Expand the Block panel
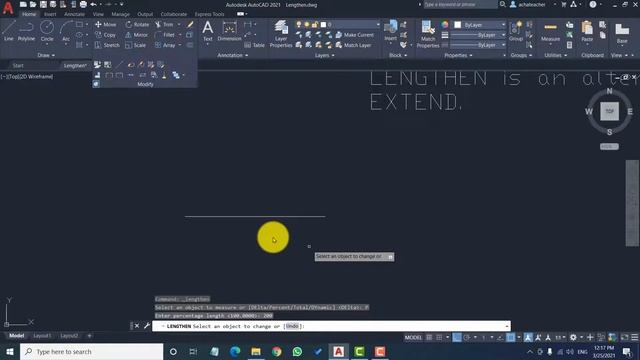Viewport: 640px width, 360px height. [397, 55]
